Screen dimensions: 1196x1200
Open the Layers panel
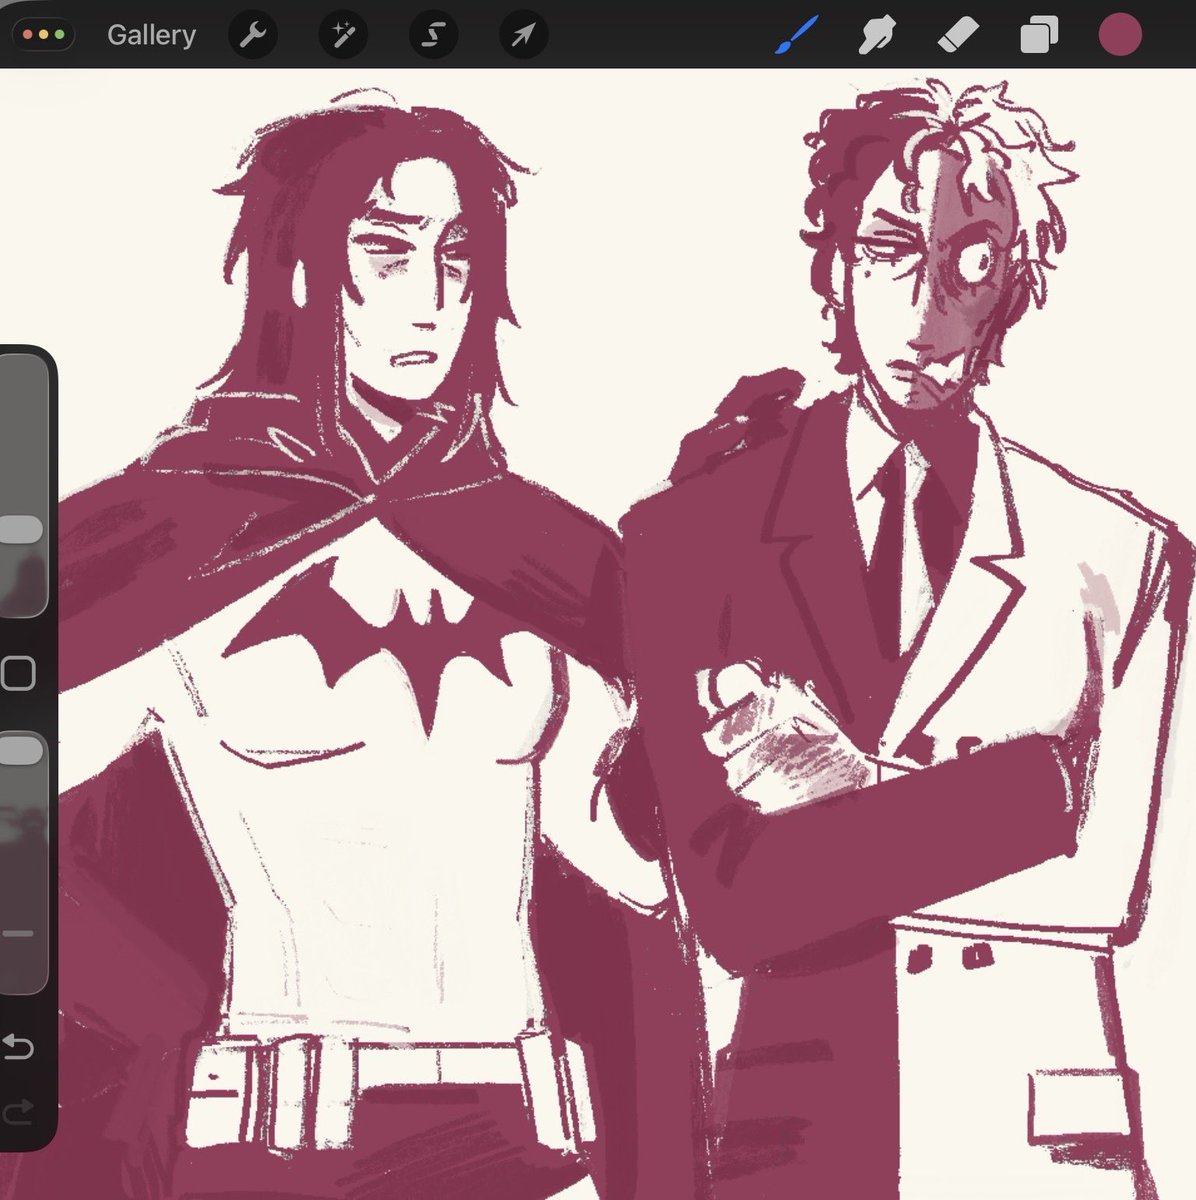(x=1038, y=37)
